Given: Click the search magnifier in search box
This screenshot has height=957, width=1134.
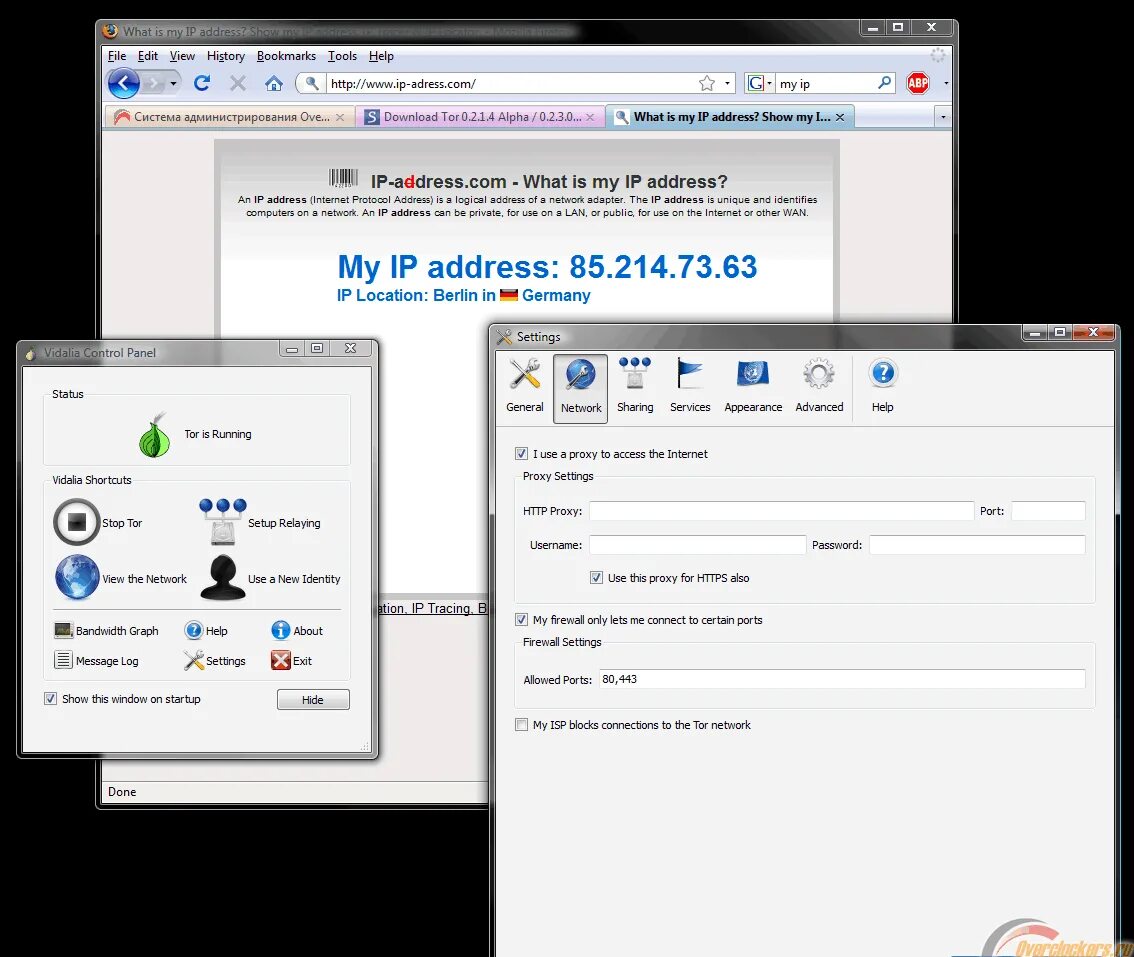Looking at the screenshot, I should 884,83.
